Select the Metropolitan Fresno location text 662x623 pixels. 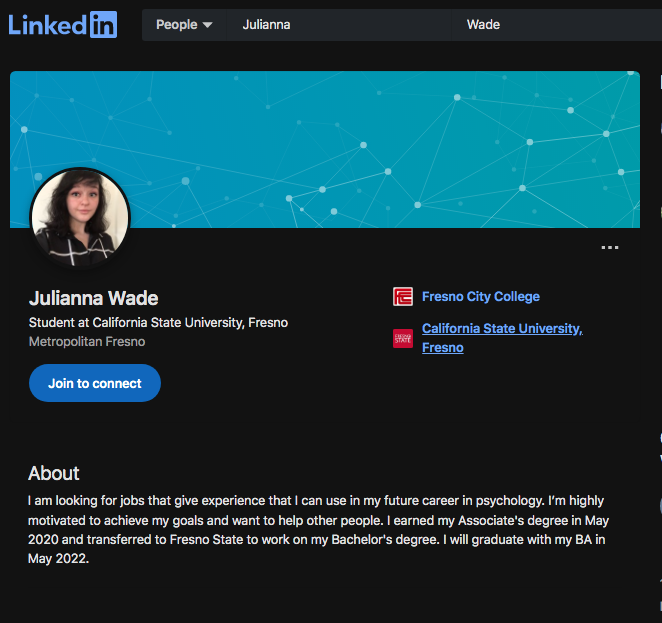point(87,341)
